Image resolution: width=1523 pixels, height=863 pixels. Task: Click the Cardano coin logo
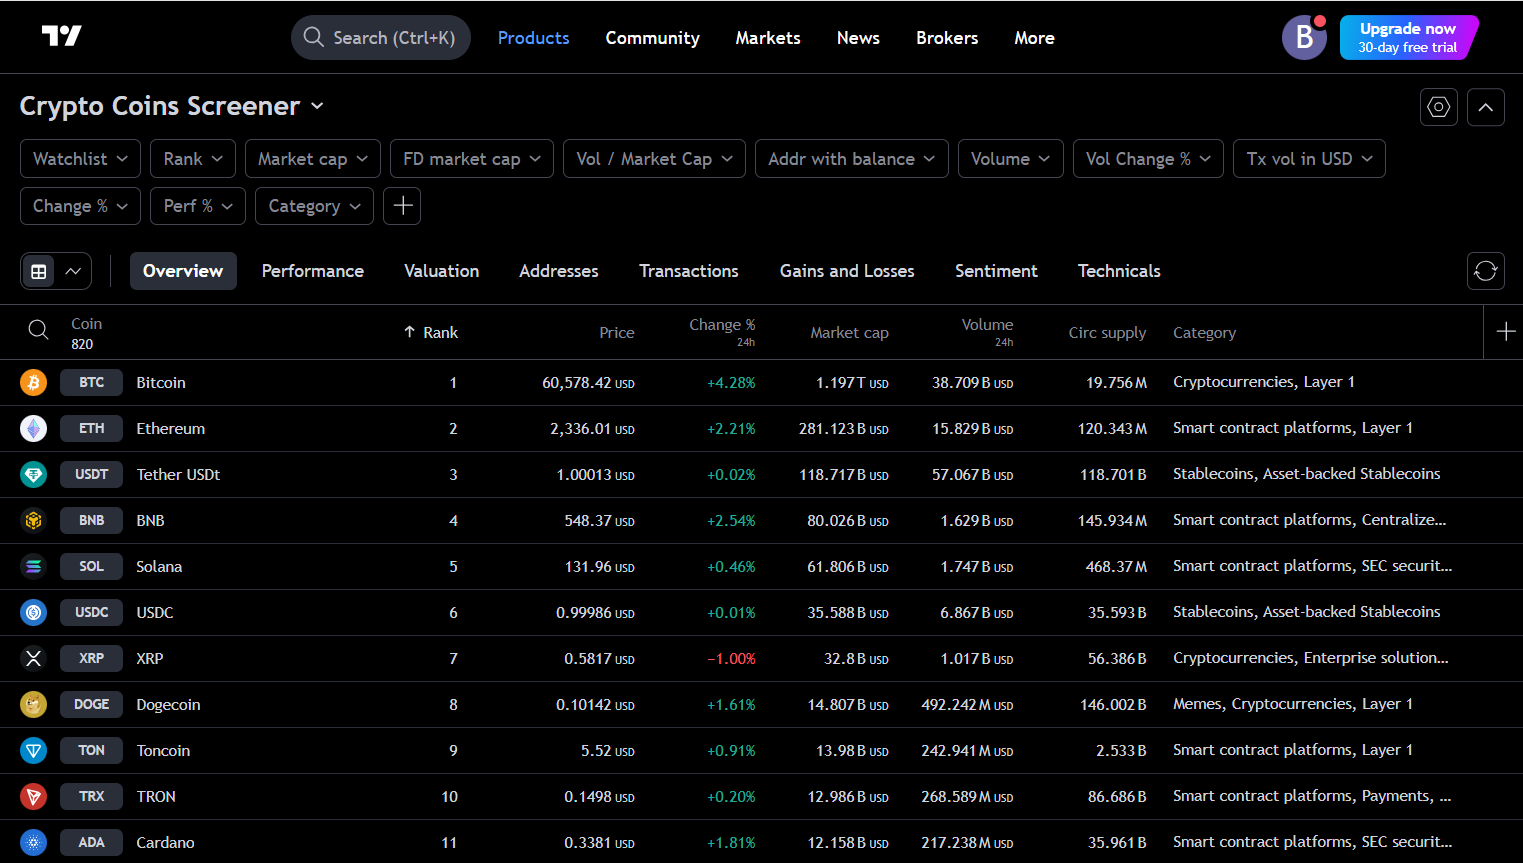tap(34, 842)
